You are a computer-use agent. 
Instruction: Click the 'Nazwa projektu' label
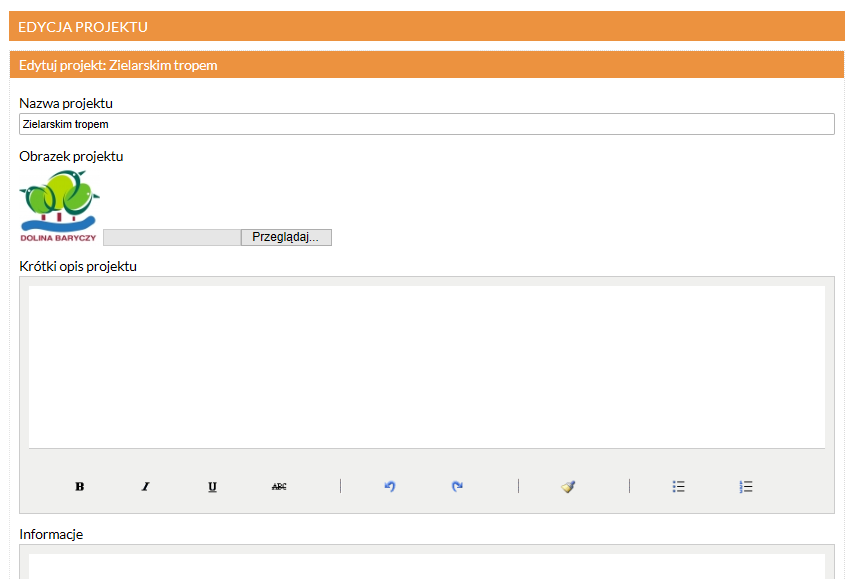(66, 103)
